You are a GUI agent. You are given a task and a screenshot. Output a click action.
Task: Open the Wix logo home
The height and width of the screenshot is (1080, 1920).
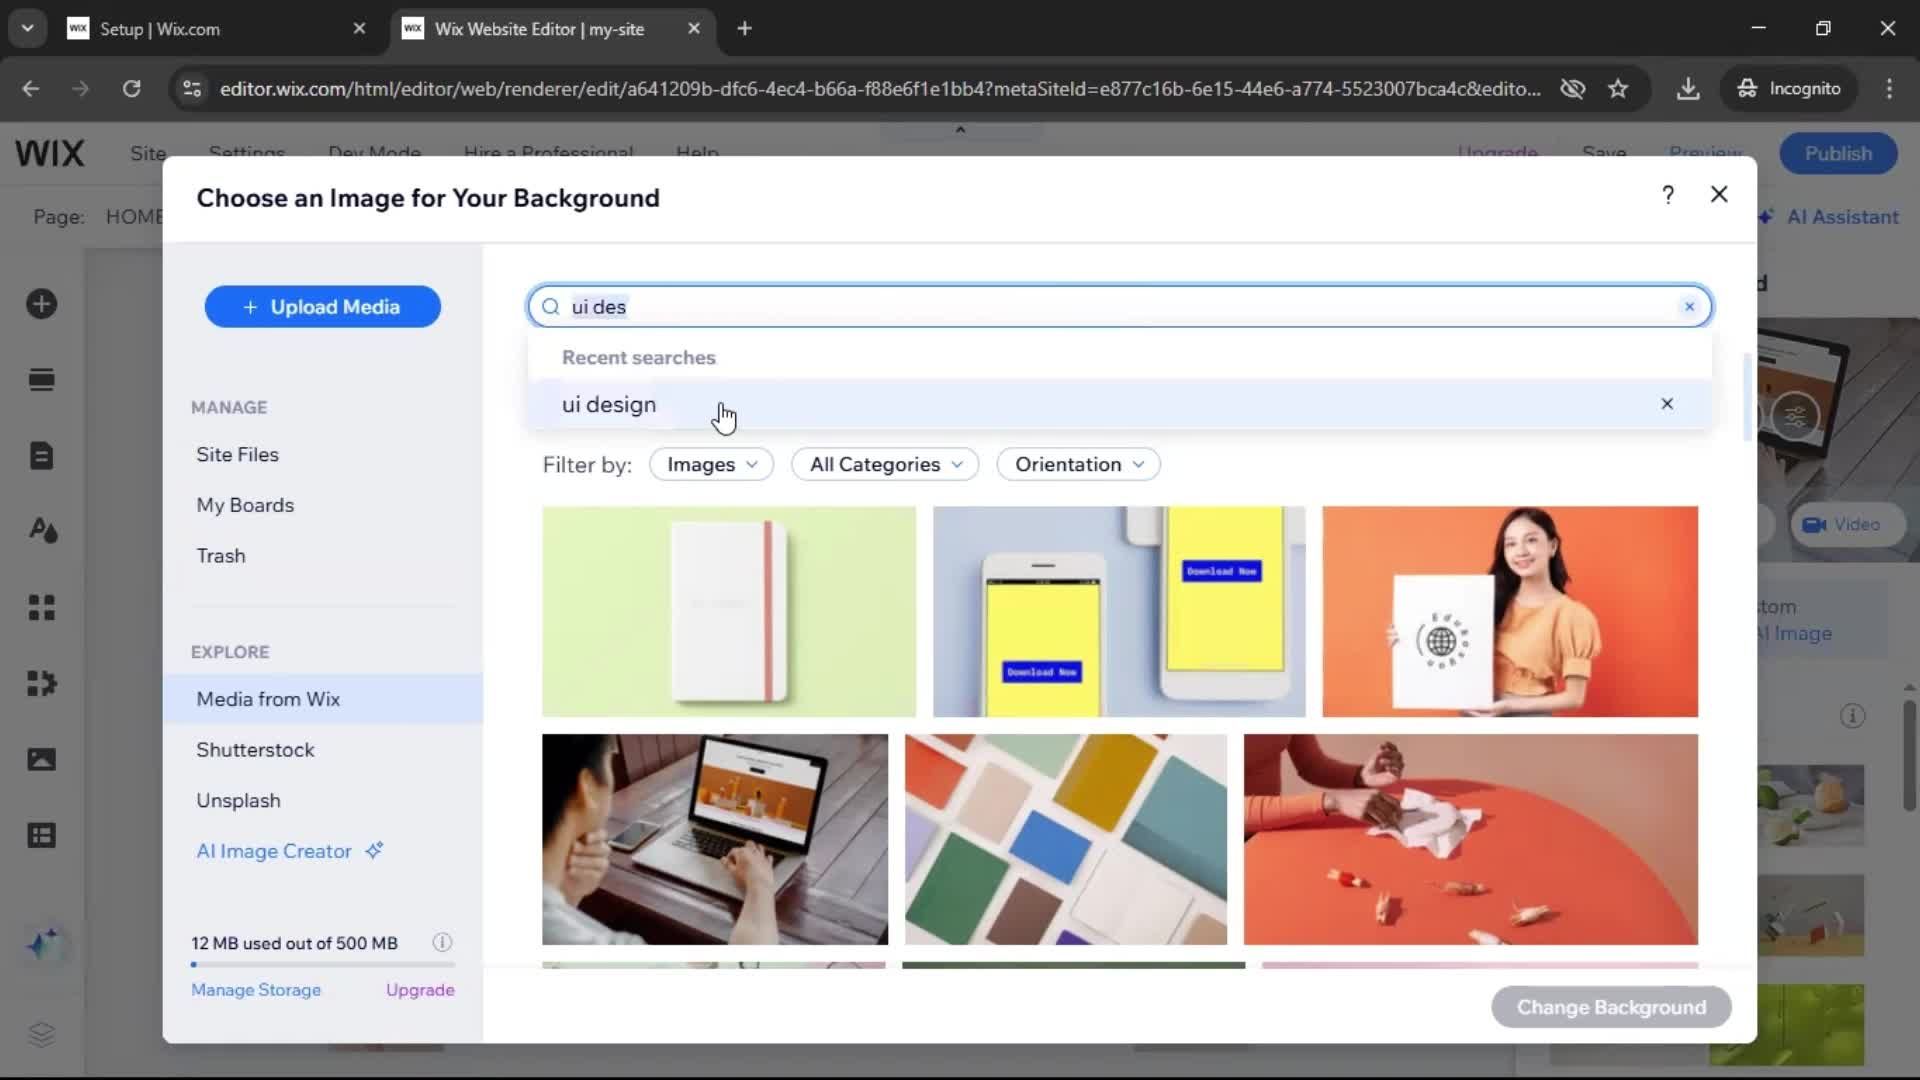50,153
